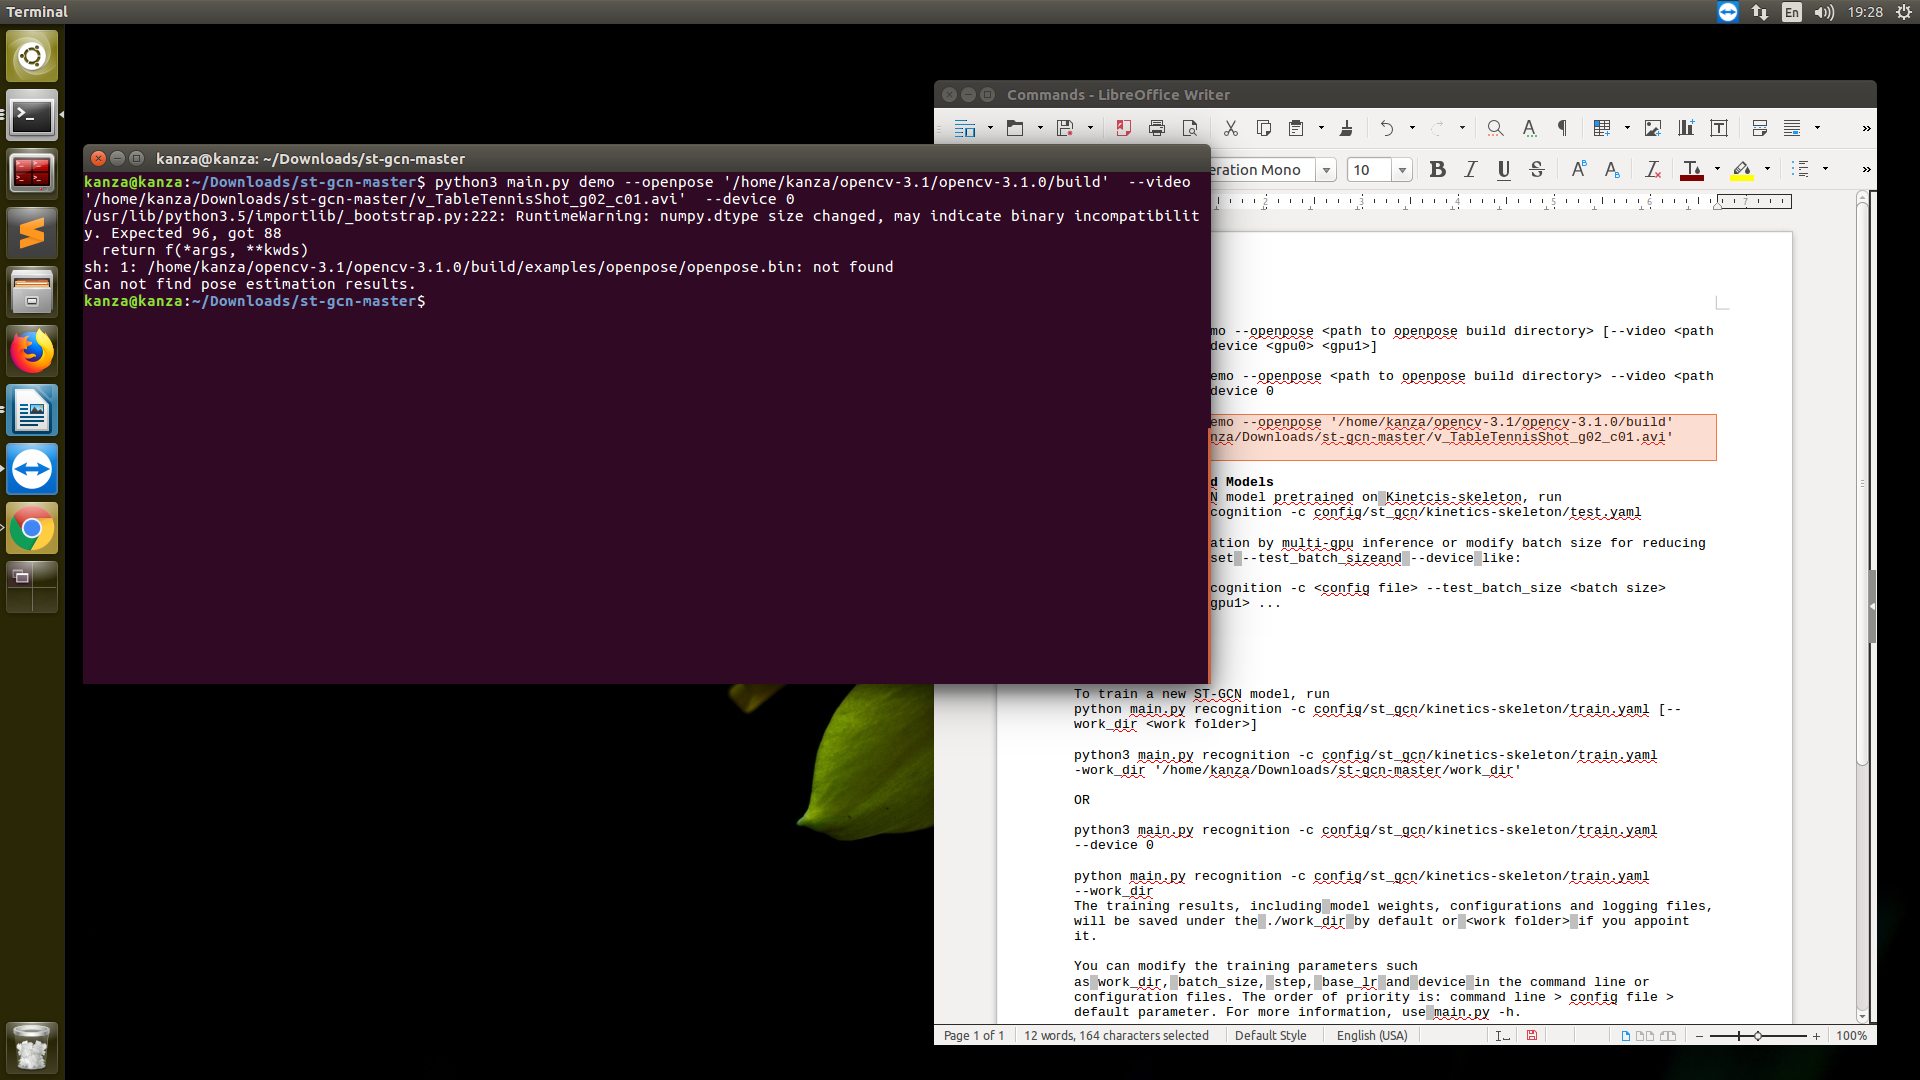Screen dimensions: 1920x1080
Task: Insert a text box from the toolbar
Action: pyautogui.click(x=1719, y=128)
